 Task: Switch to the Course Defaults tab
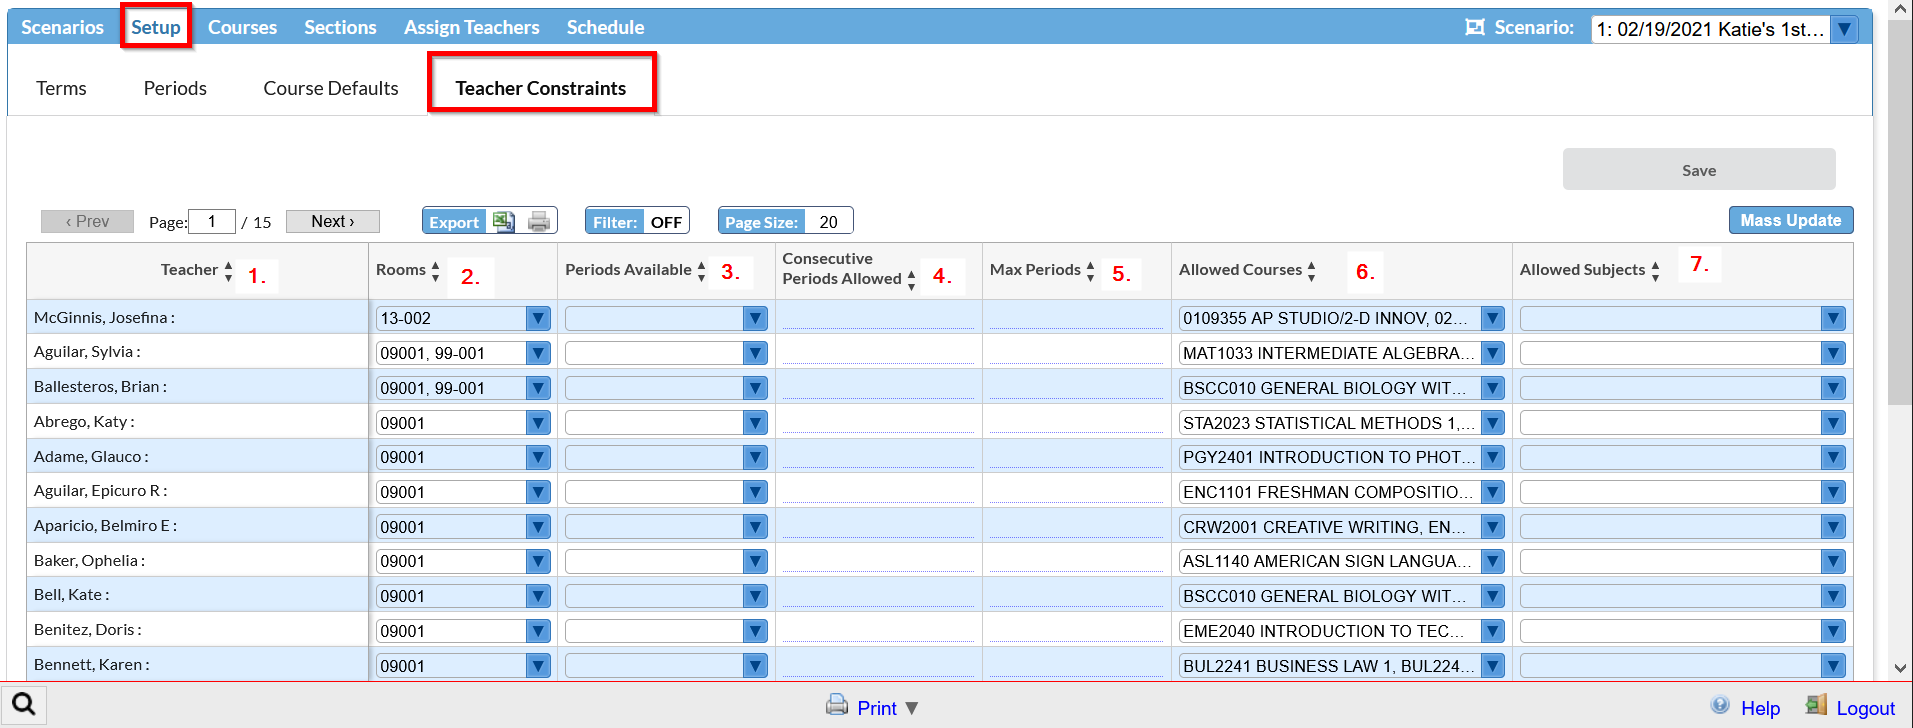(331, 88)
